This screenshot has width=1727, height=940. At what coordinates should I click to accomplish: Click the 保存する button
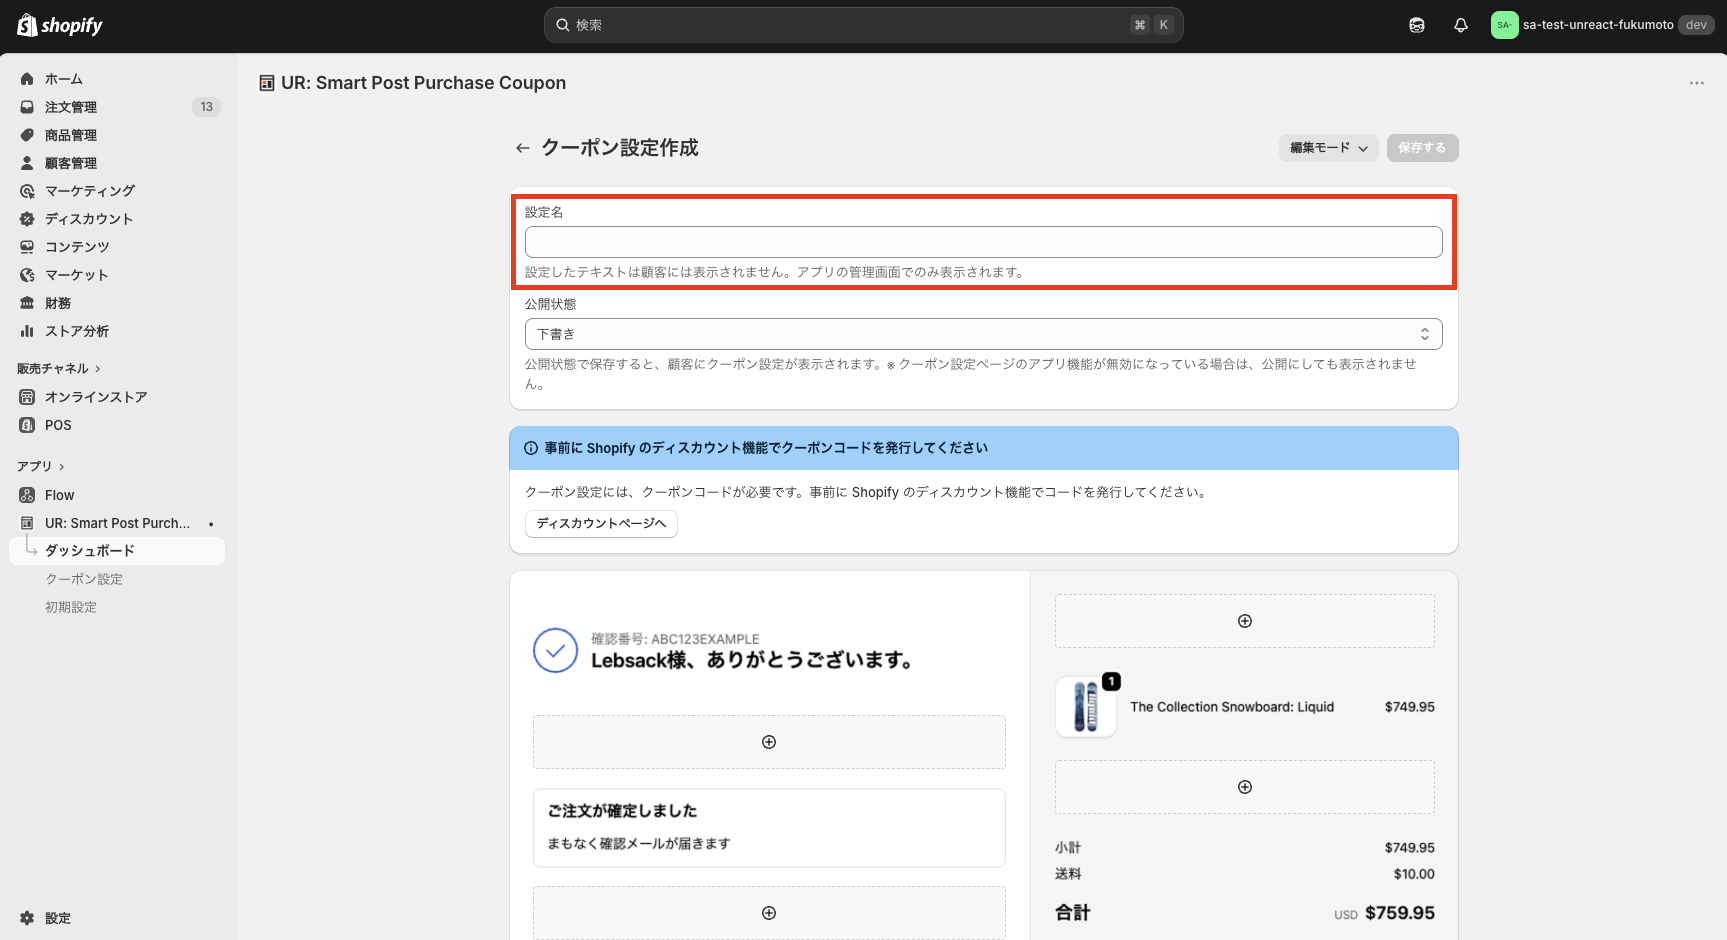tap(1422, 148)
